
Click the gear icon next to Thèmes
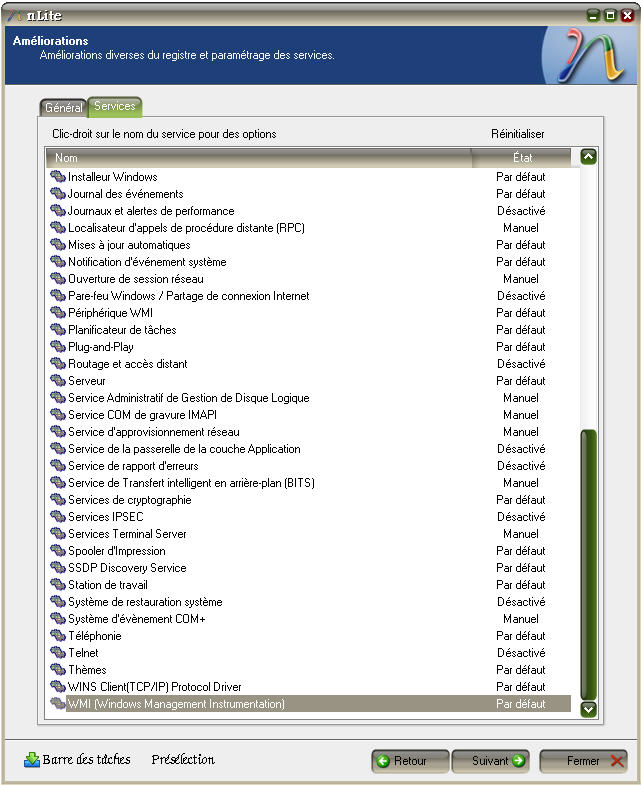[x=58, y=670]
